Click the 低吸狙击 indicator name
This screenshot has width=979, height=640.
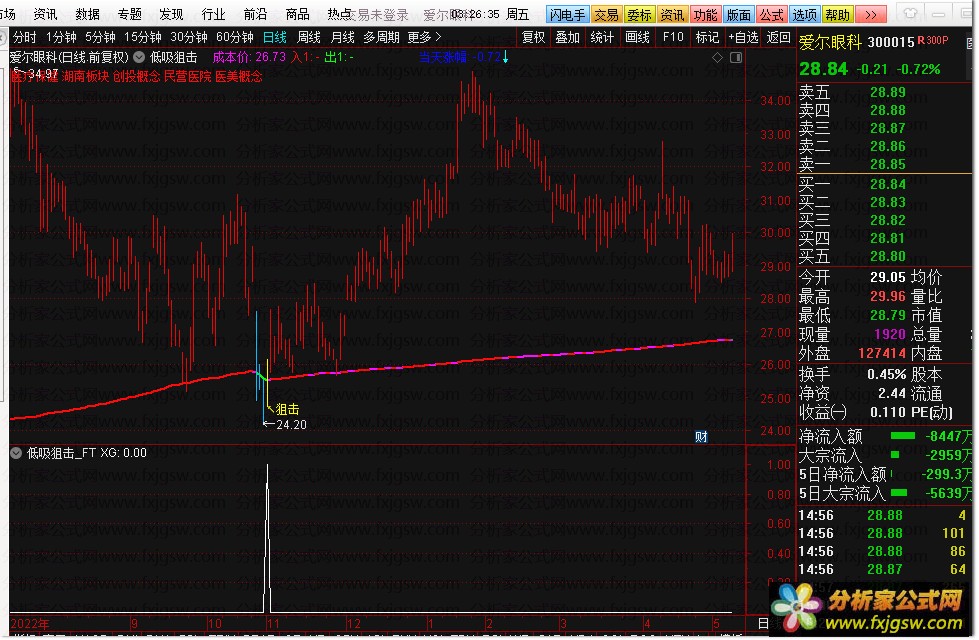[174, 57]
